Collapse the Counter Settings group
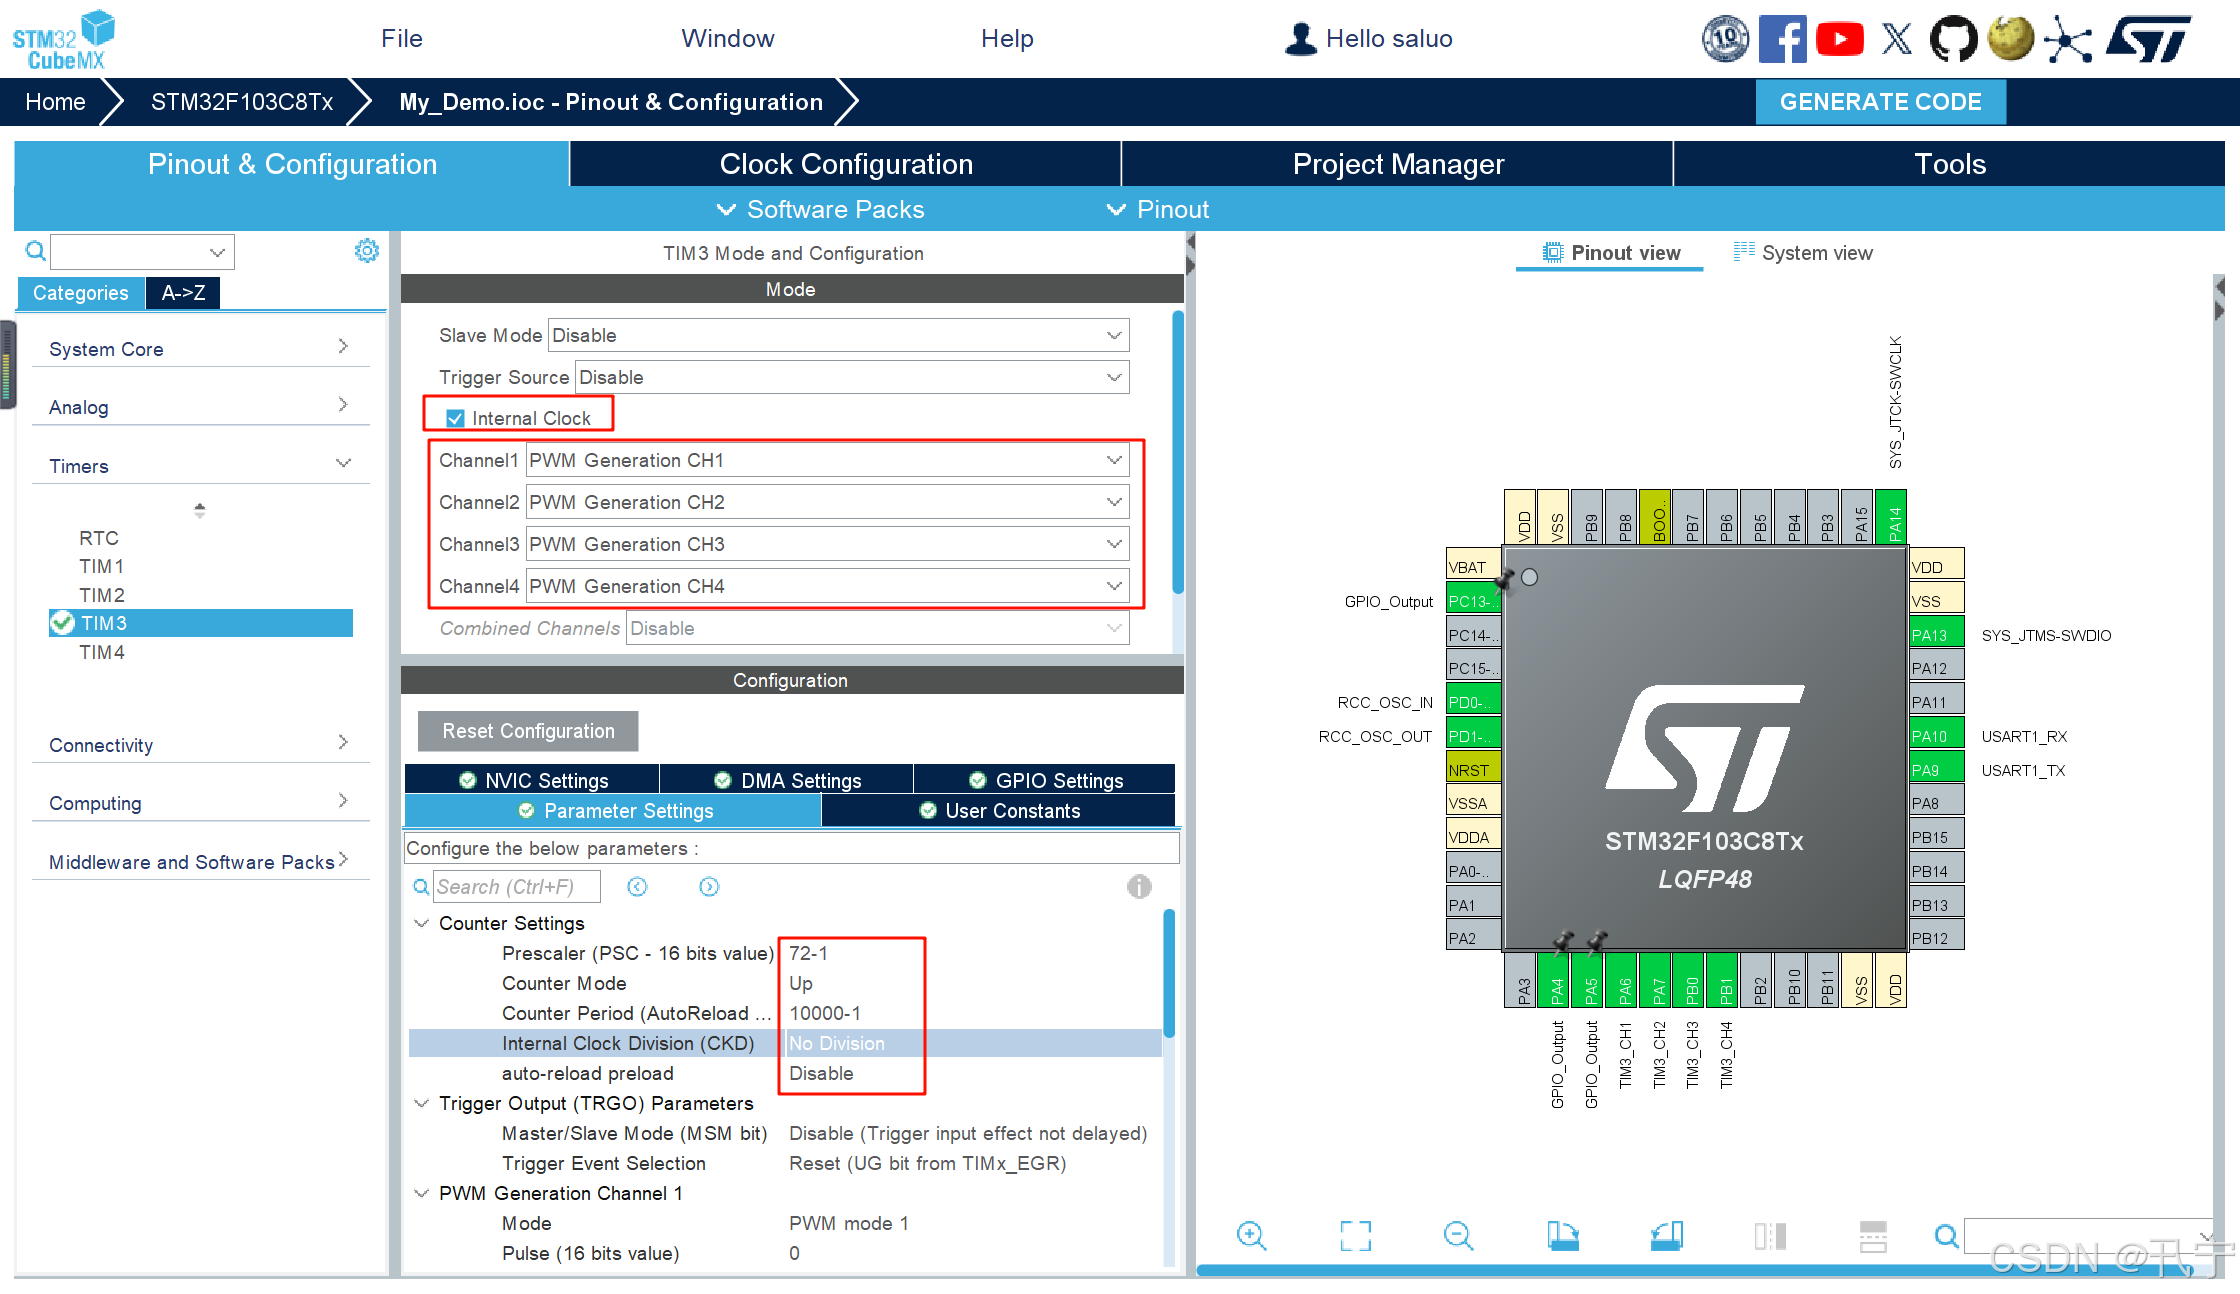 pos(421,923)
